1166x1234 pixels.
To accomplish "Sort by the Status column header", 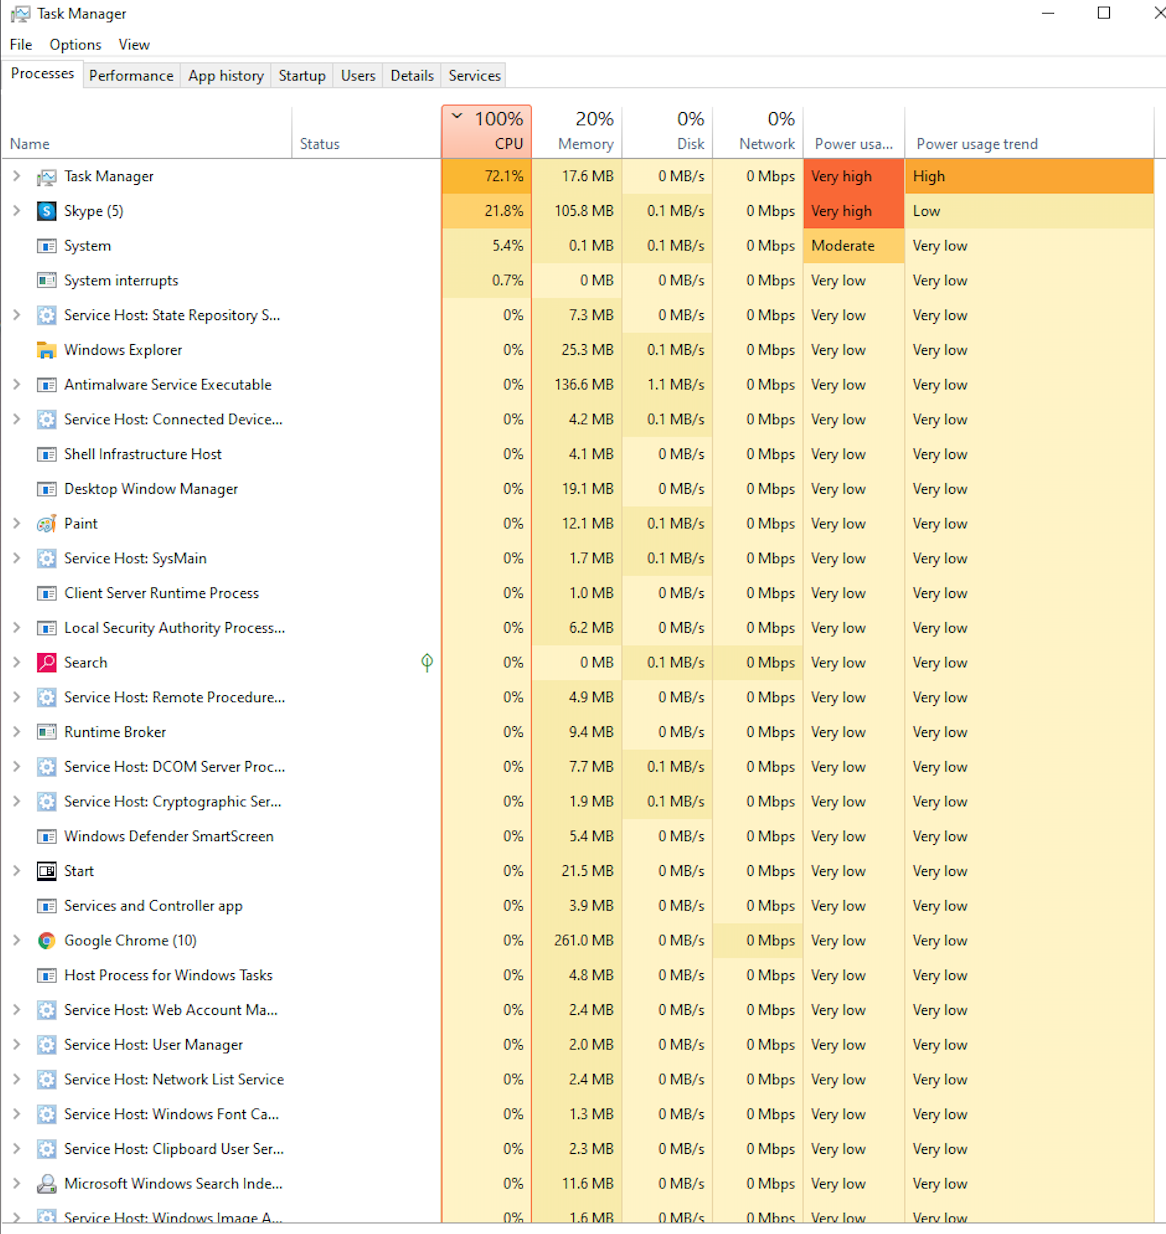I will point(366,131).
